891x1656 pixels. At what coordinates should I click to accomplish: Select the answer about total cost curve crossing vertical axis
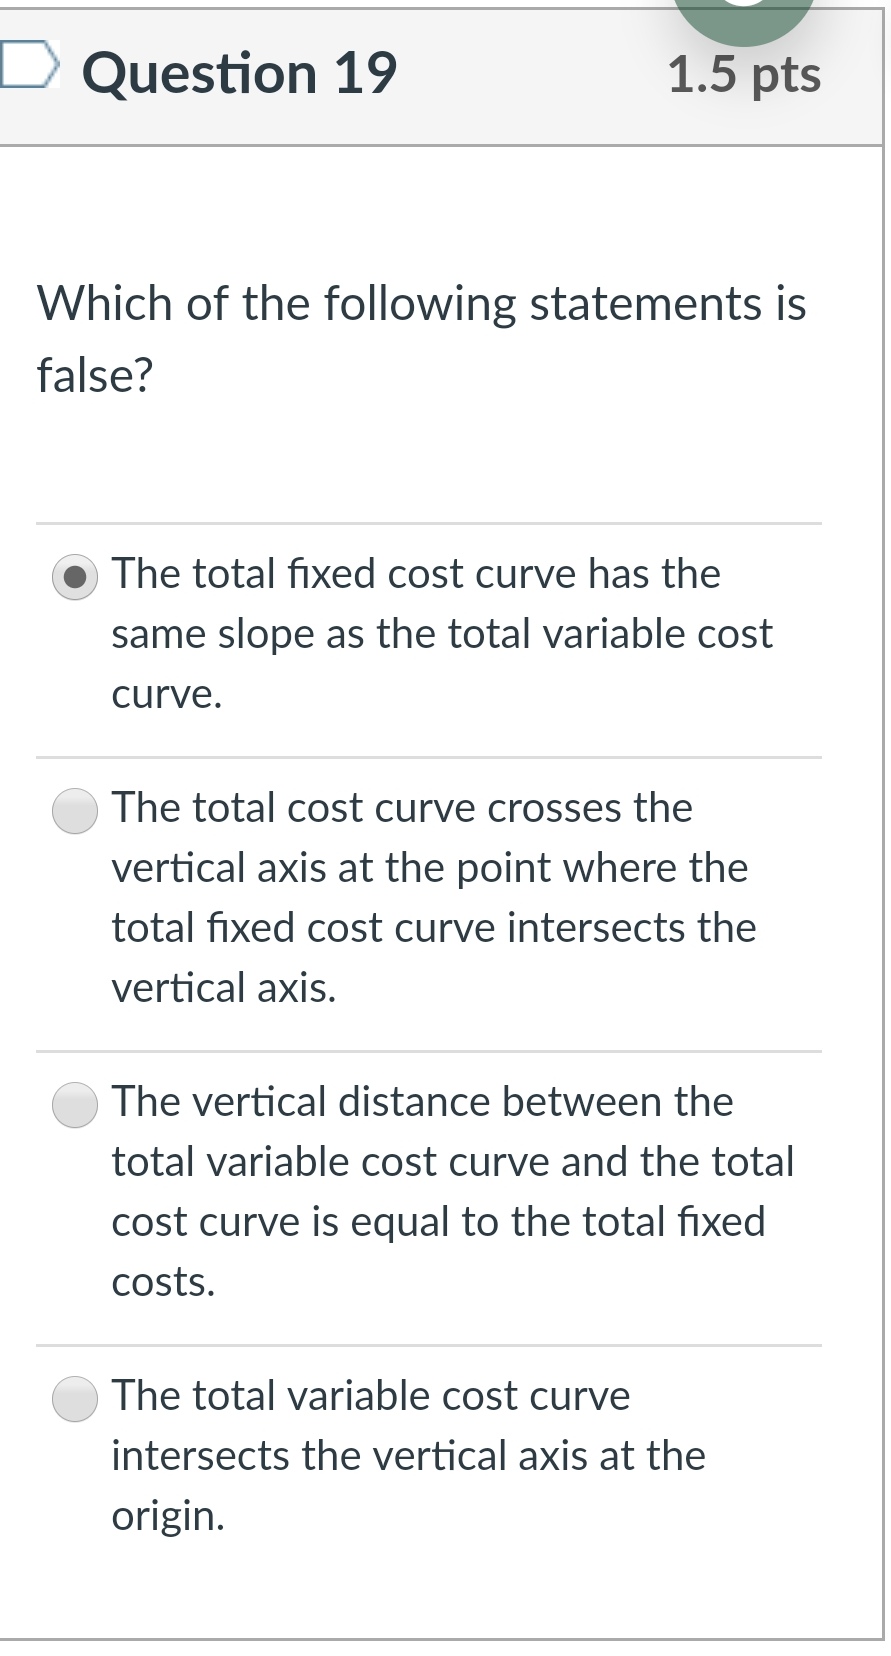click(74, 812)
